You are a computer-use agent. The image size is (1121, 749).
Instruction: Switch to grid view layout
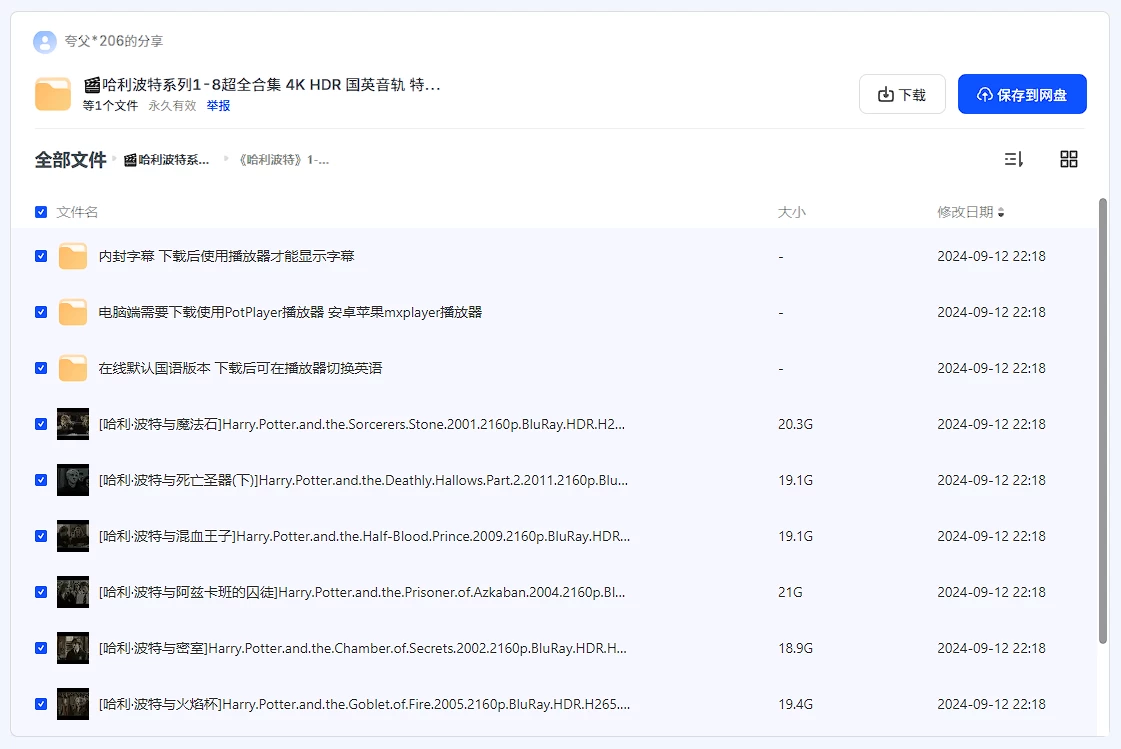click(x=1068, y=159)
